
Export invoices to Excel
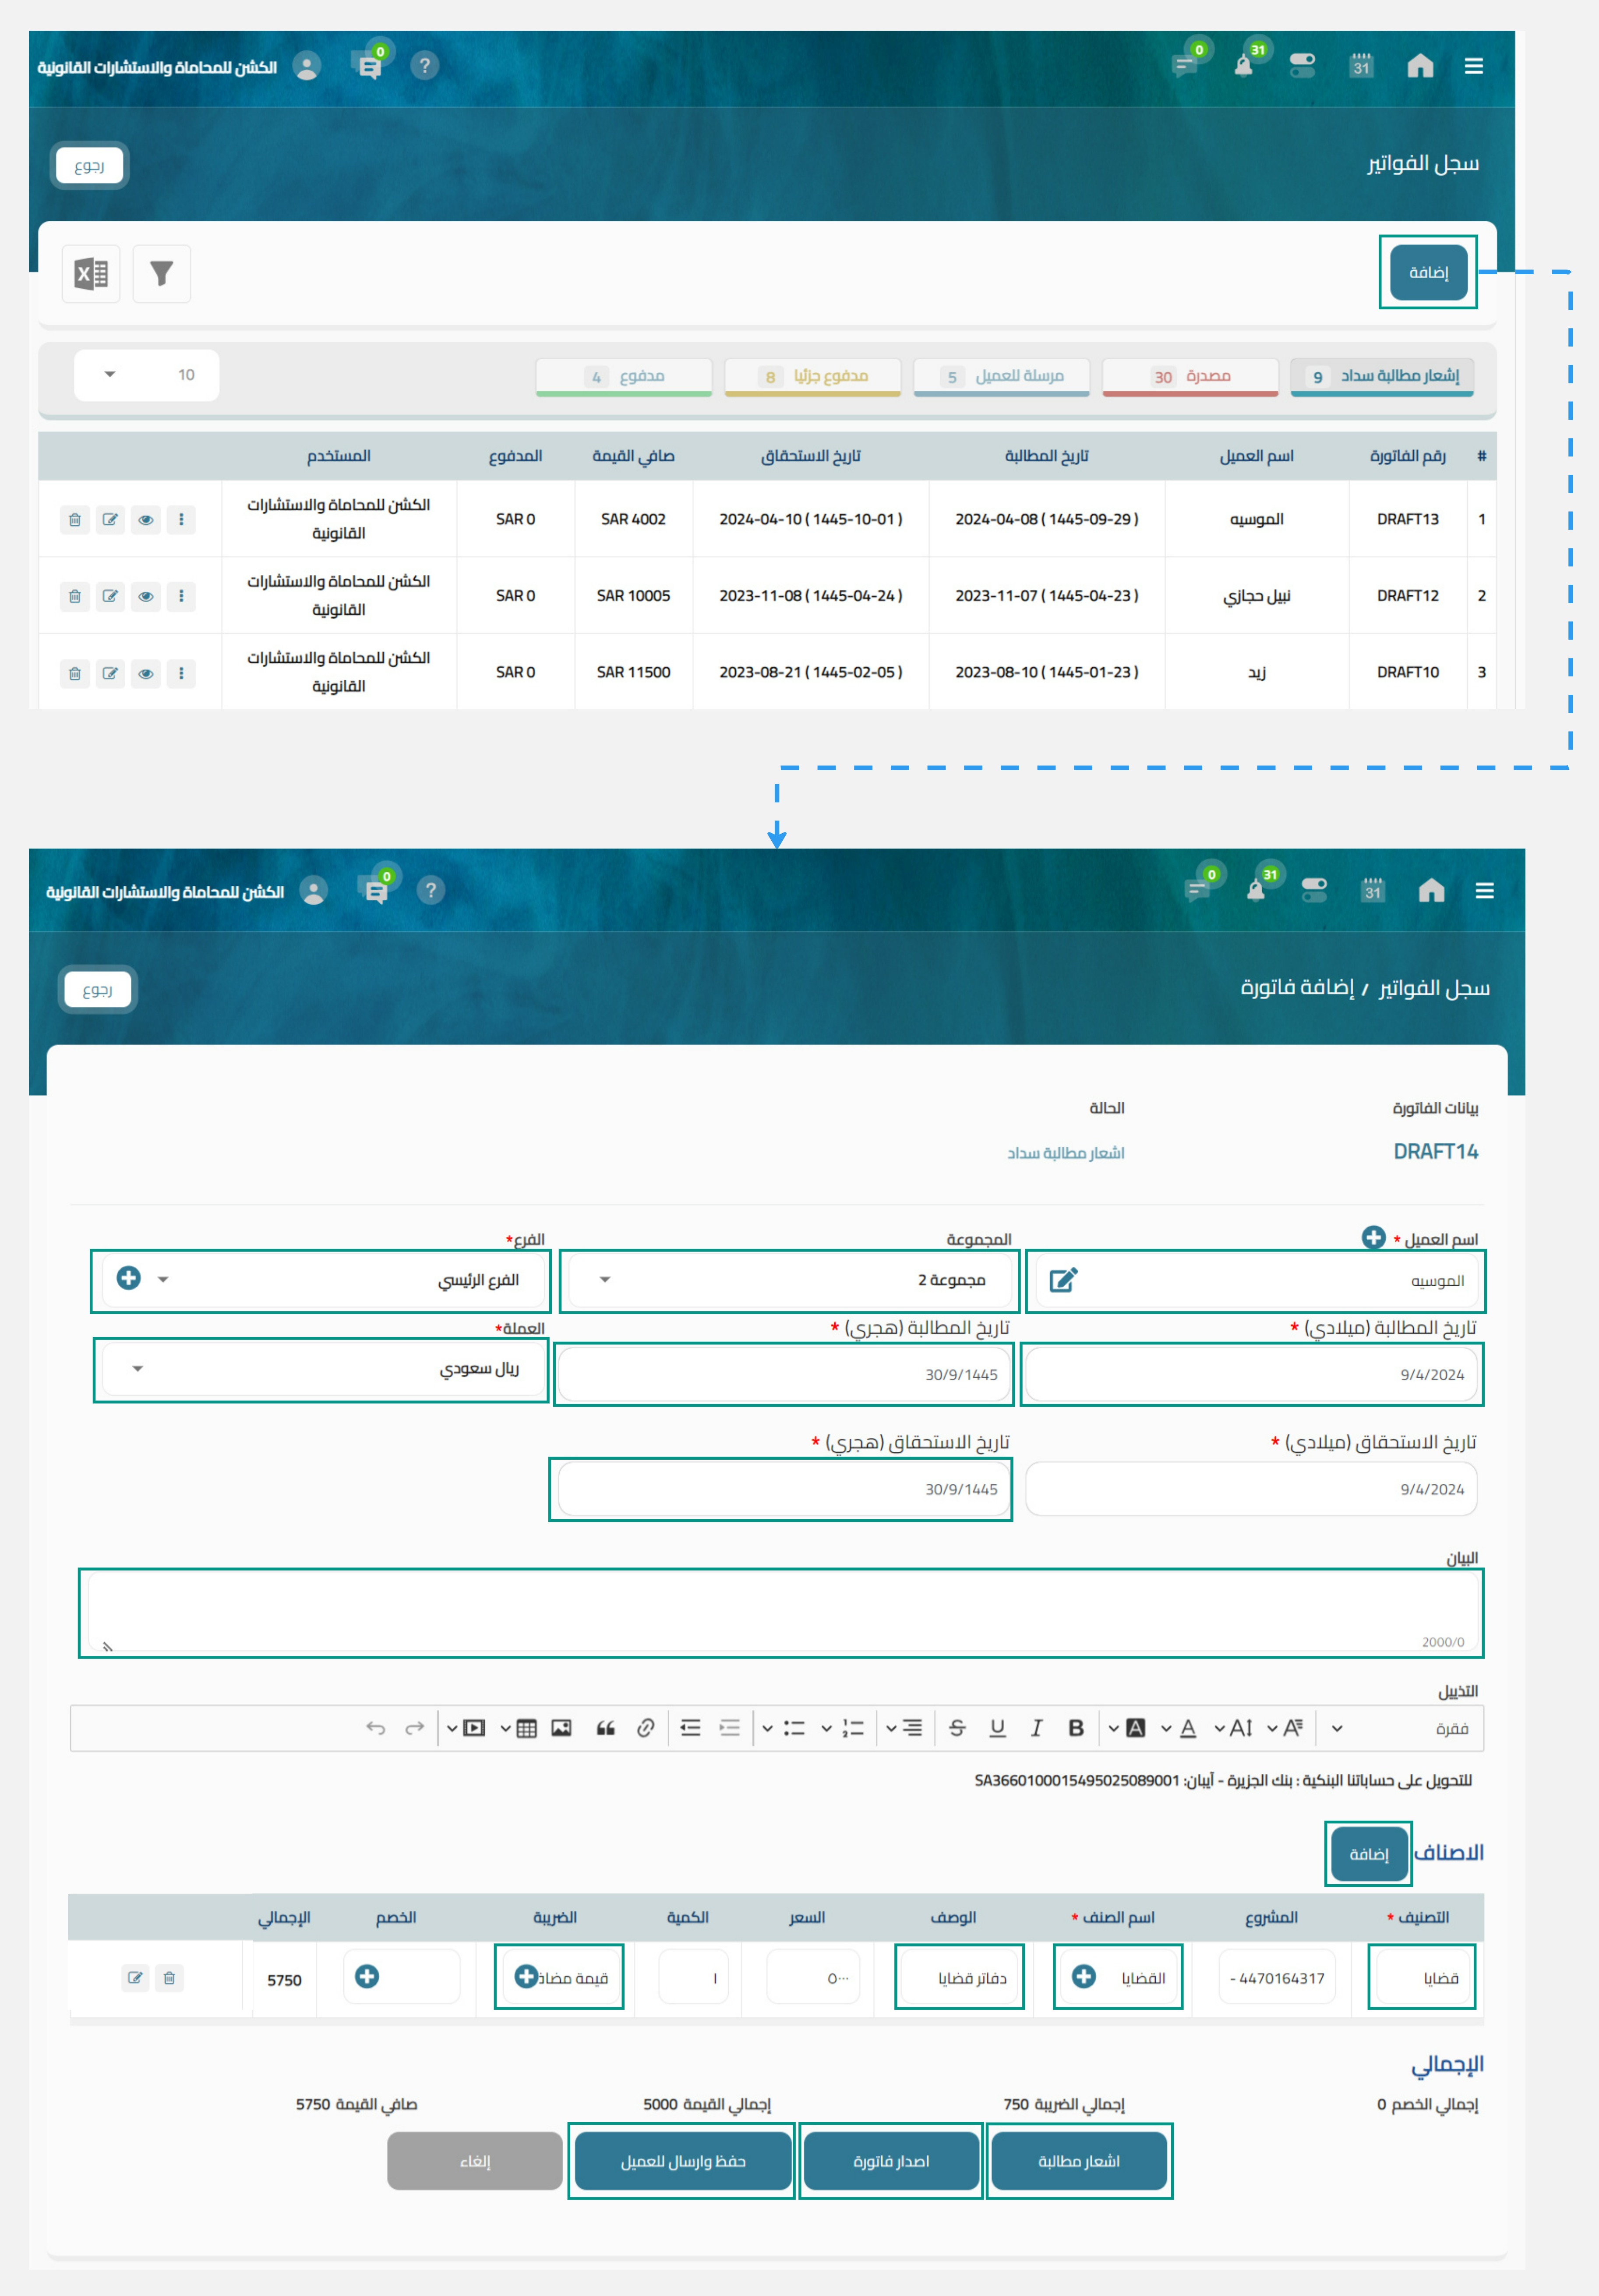(x=91, y=273)
